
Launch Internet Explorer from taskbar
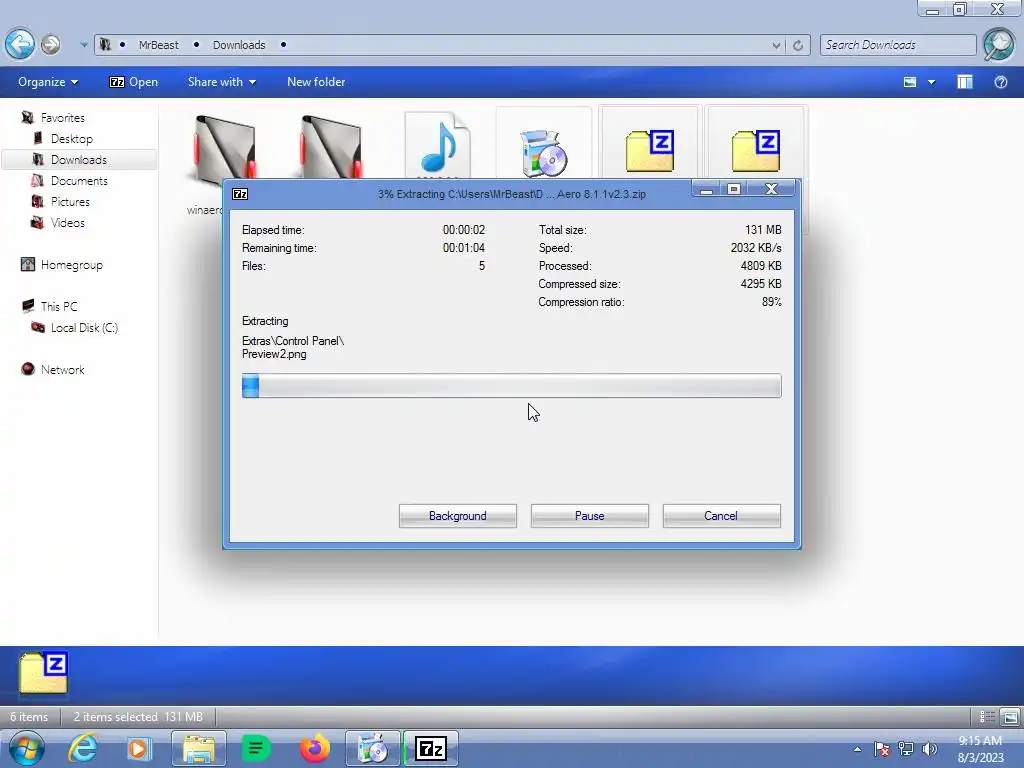(83, 748)
